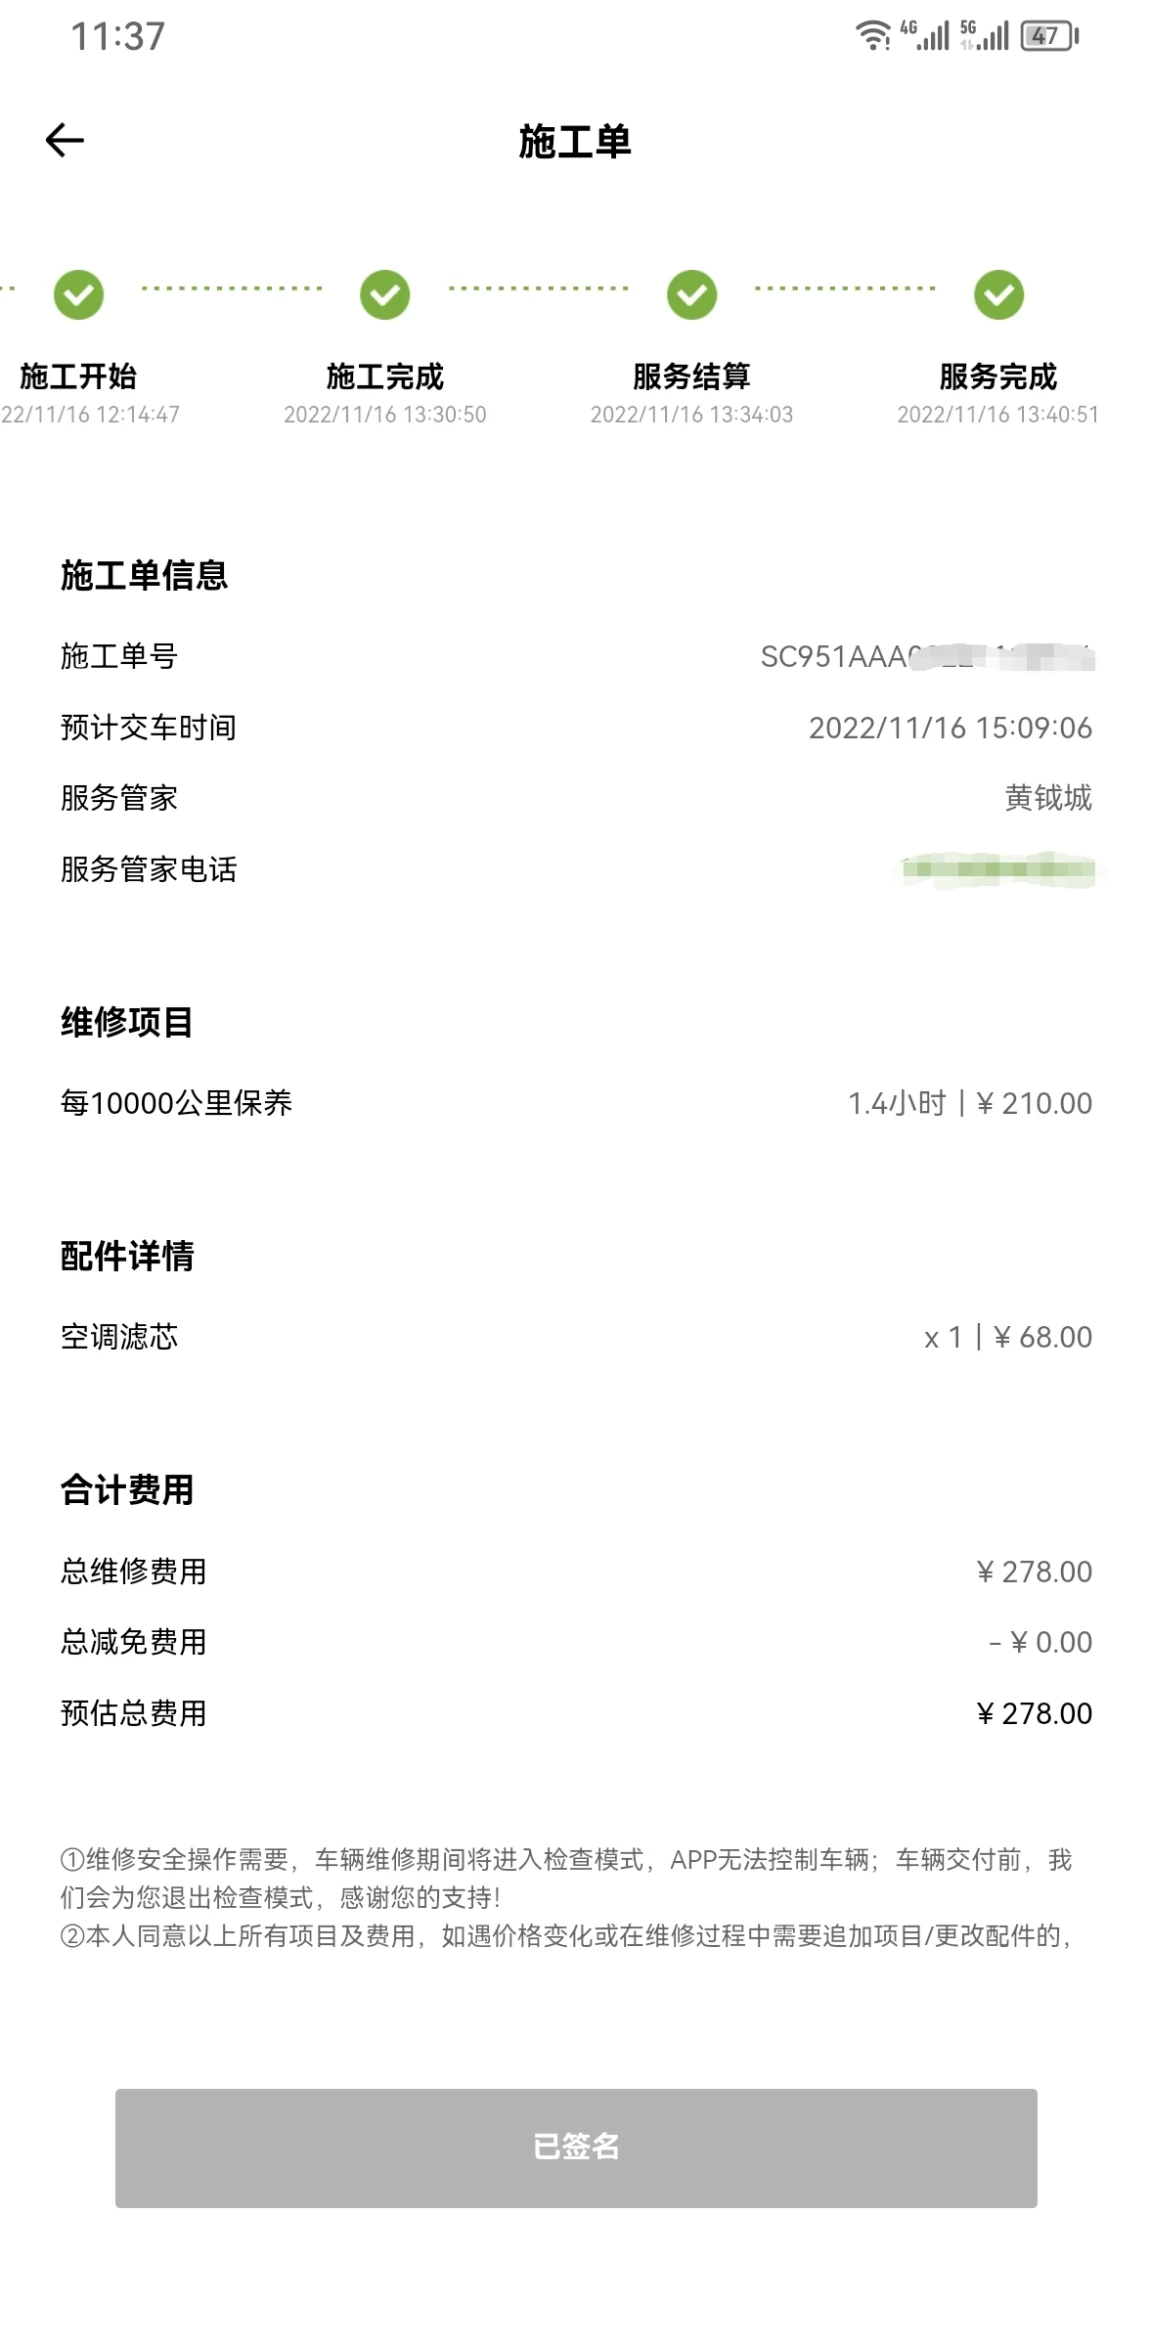Tap the 每10000公里保养 repair item row
Image resolution: width=1150 pixels, height=2347 pixels.
point(576,1103)
